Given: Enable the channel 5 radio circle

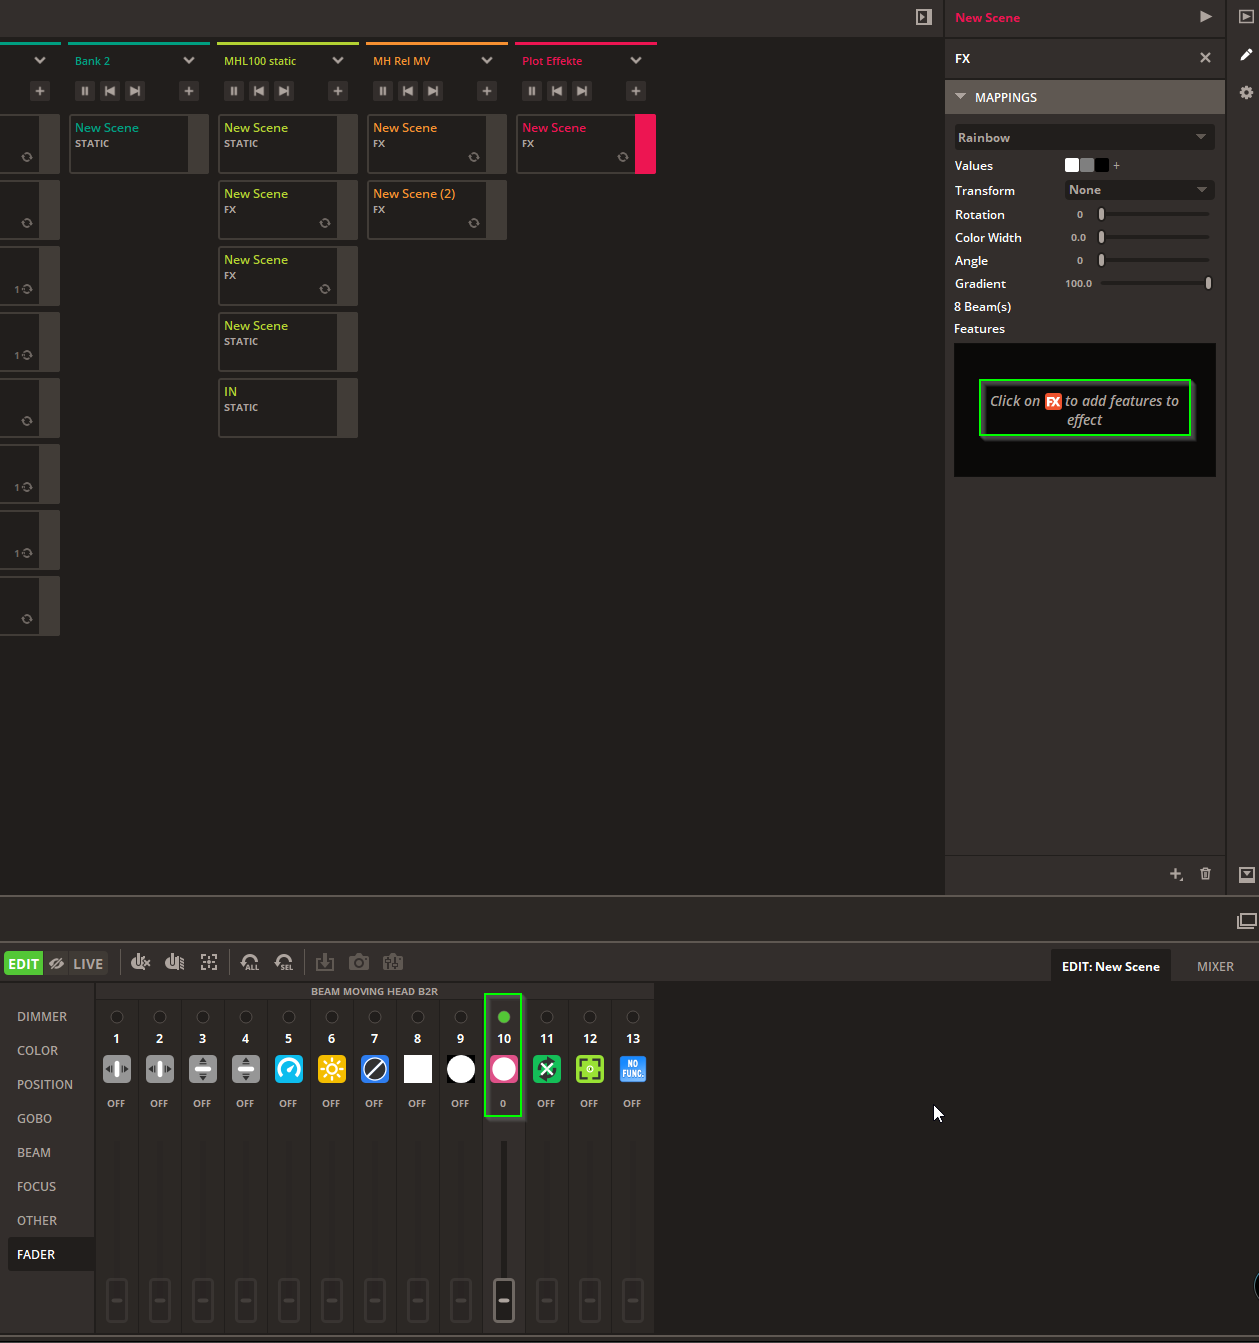Looking at the screenshot, I should (289, 1017).
